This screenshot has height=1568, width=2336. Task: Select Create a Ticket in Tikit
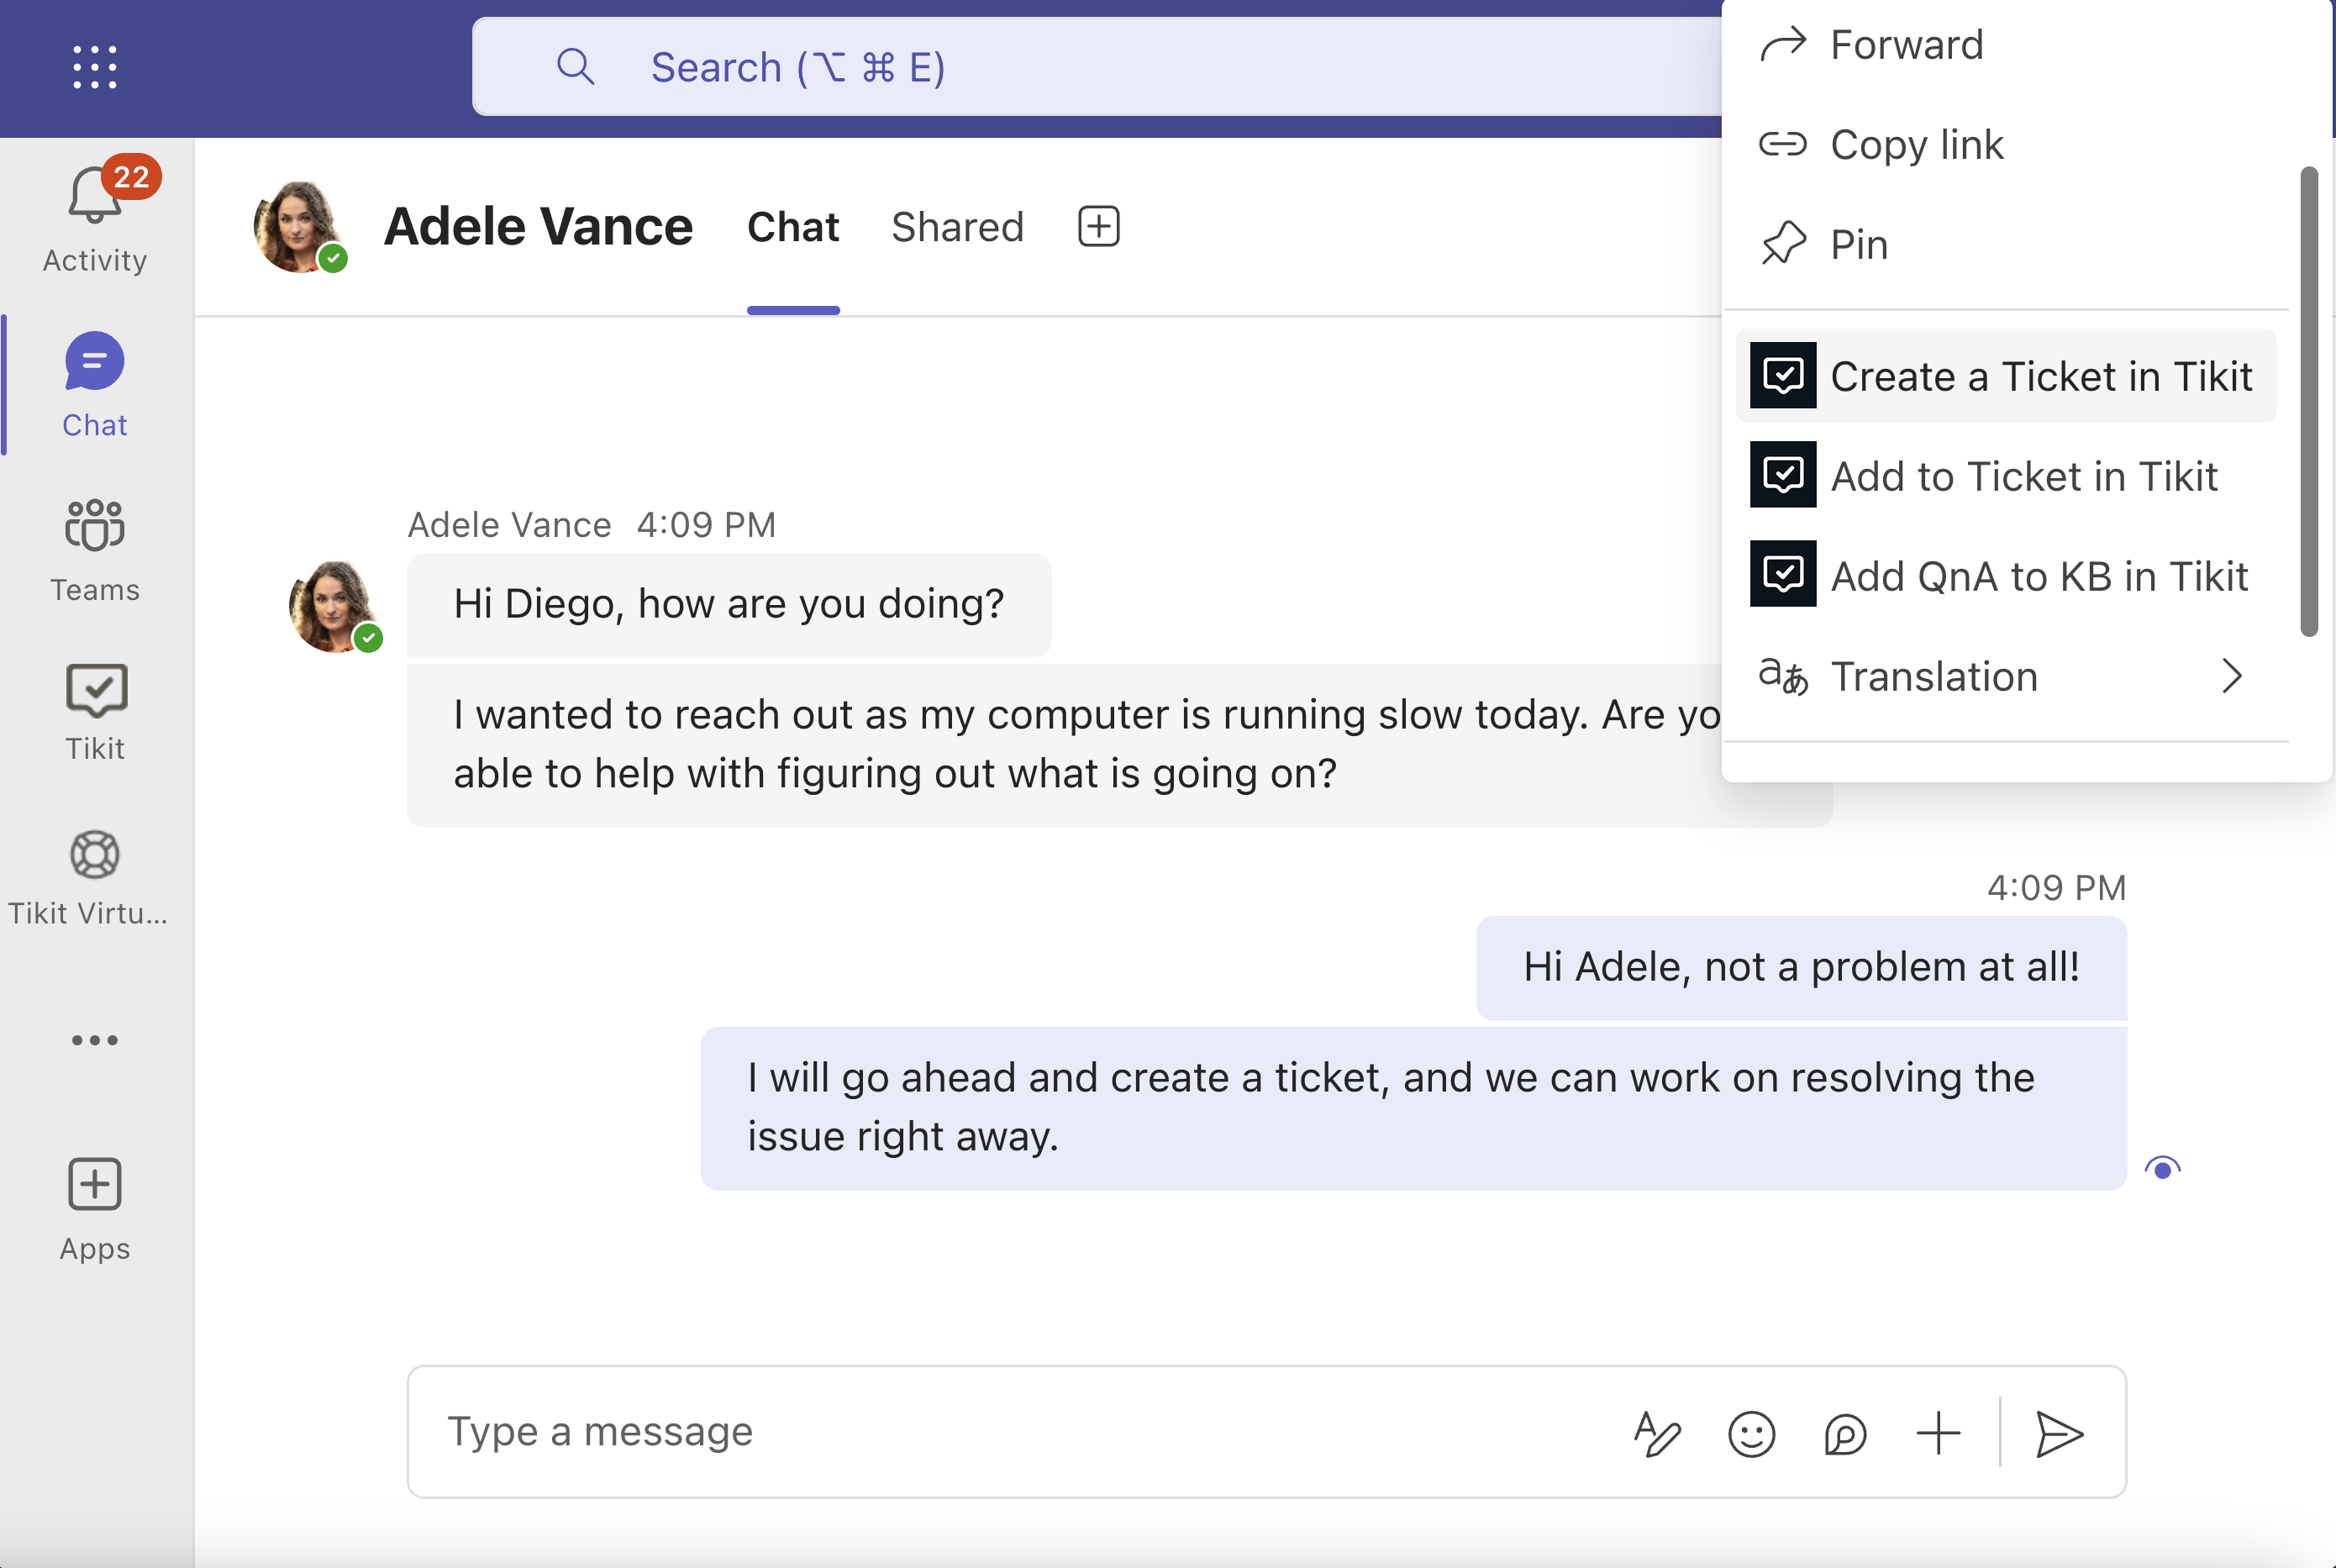pyautogui.click(x=2041, y=375)
